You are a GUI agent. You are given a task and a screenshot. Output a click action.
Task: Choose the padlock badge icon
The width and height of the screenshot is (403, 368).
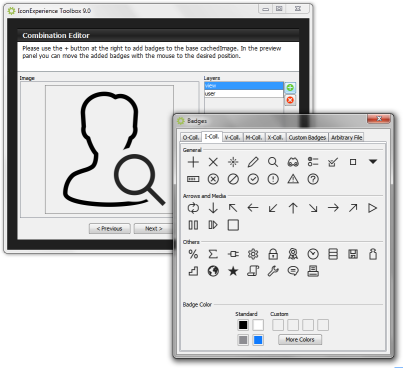click(x=273, y=254)
